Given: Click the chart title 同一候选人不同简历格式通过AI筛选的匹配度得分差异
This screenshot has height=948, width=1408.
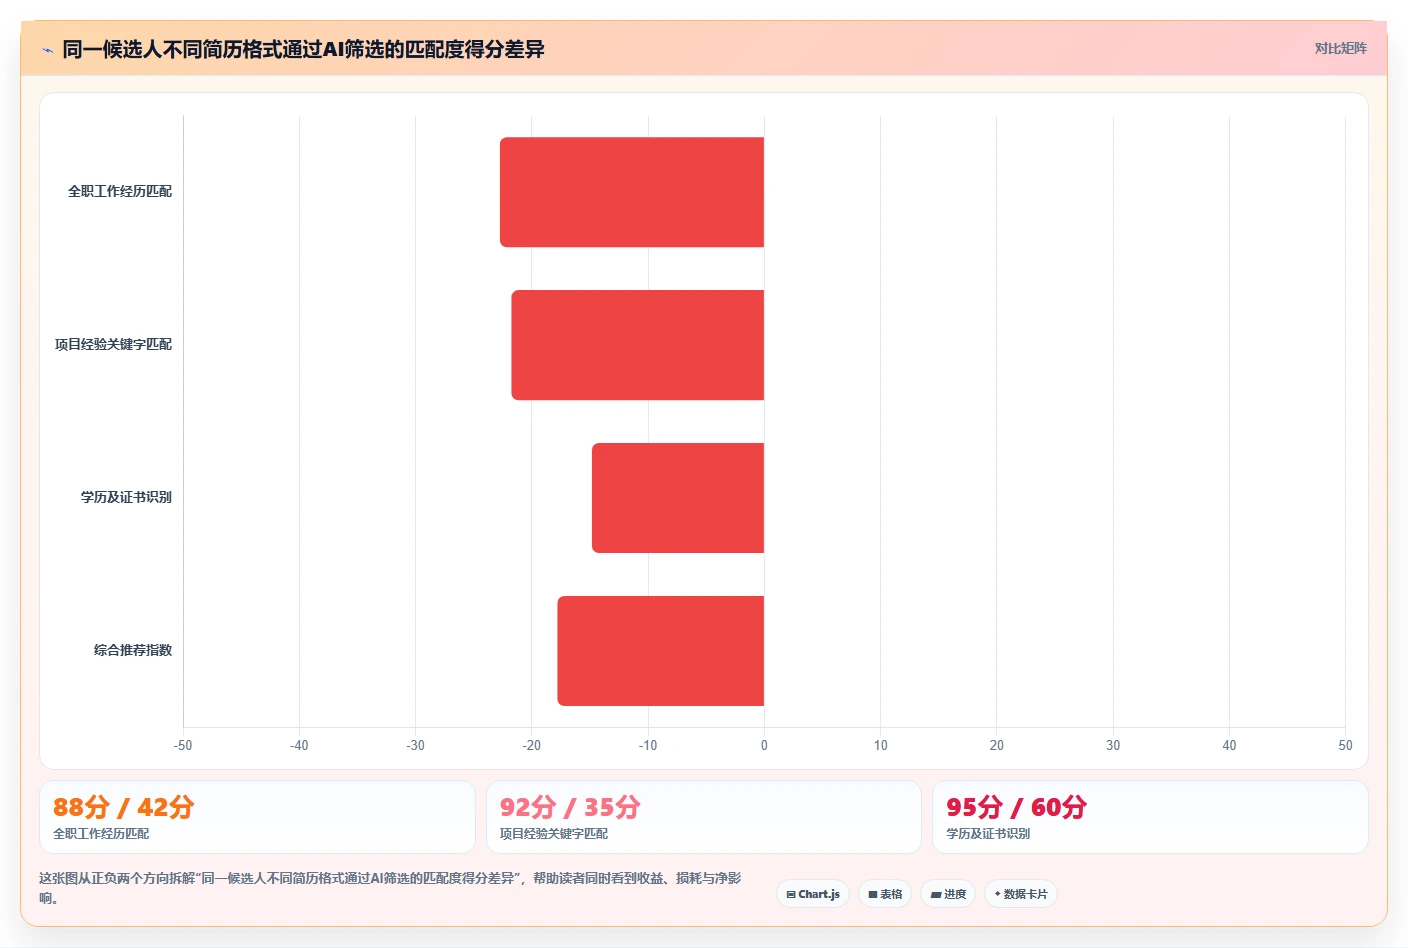Looking at the screenshot, I should coord(303,49).
